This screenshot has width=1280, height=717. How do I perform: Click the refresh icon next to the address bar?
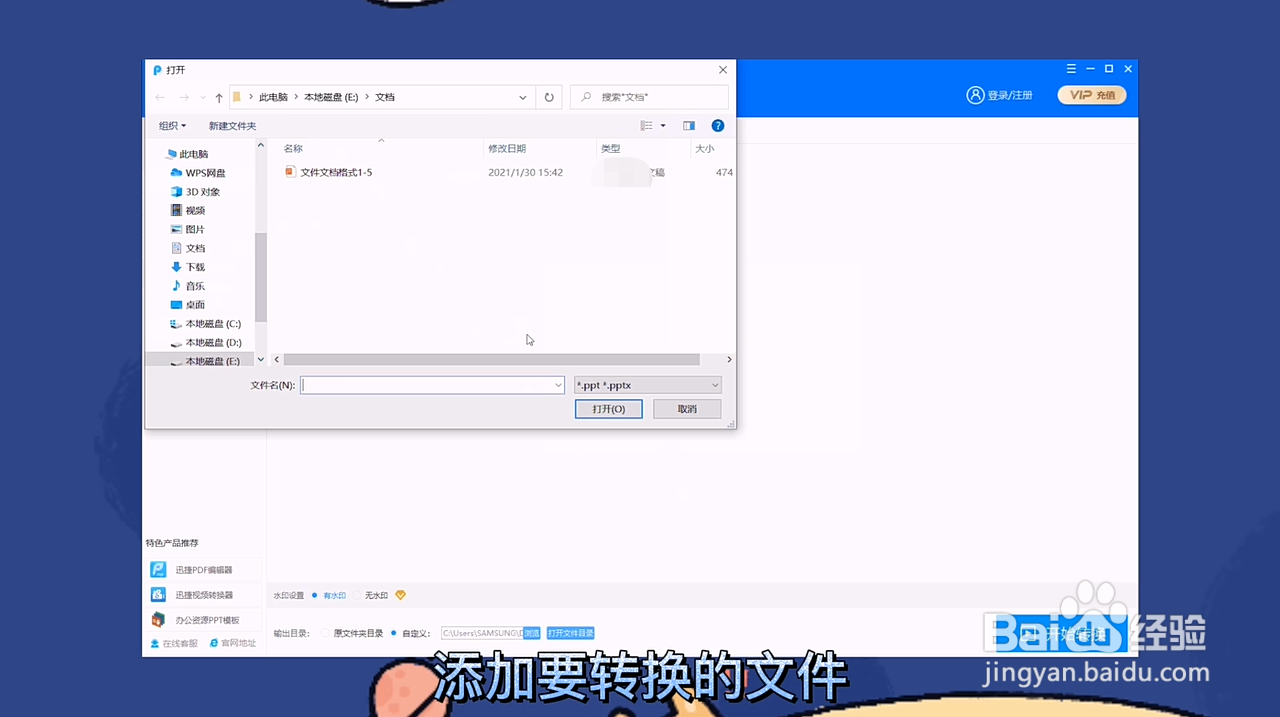pyautogui.click(x=549, y=97)
